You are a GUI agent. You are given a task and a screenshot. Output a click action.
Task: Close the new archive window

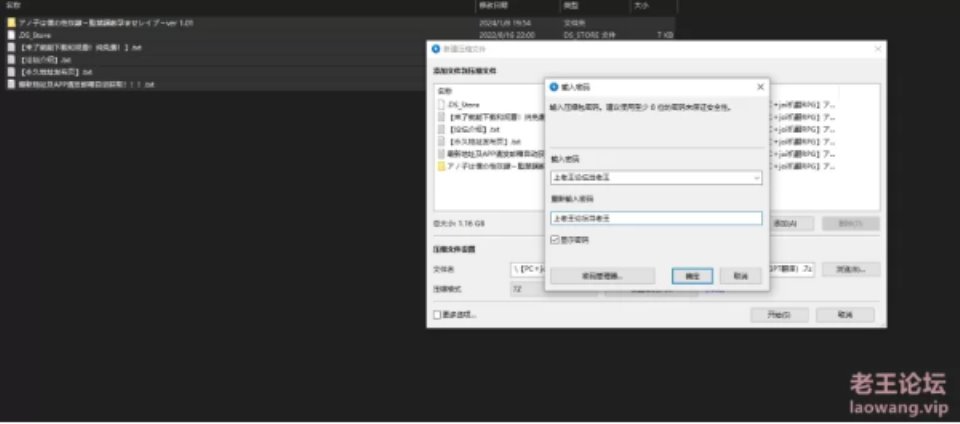[877, 49]
